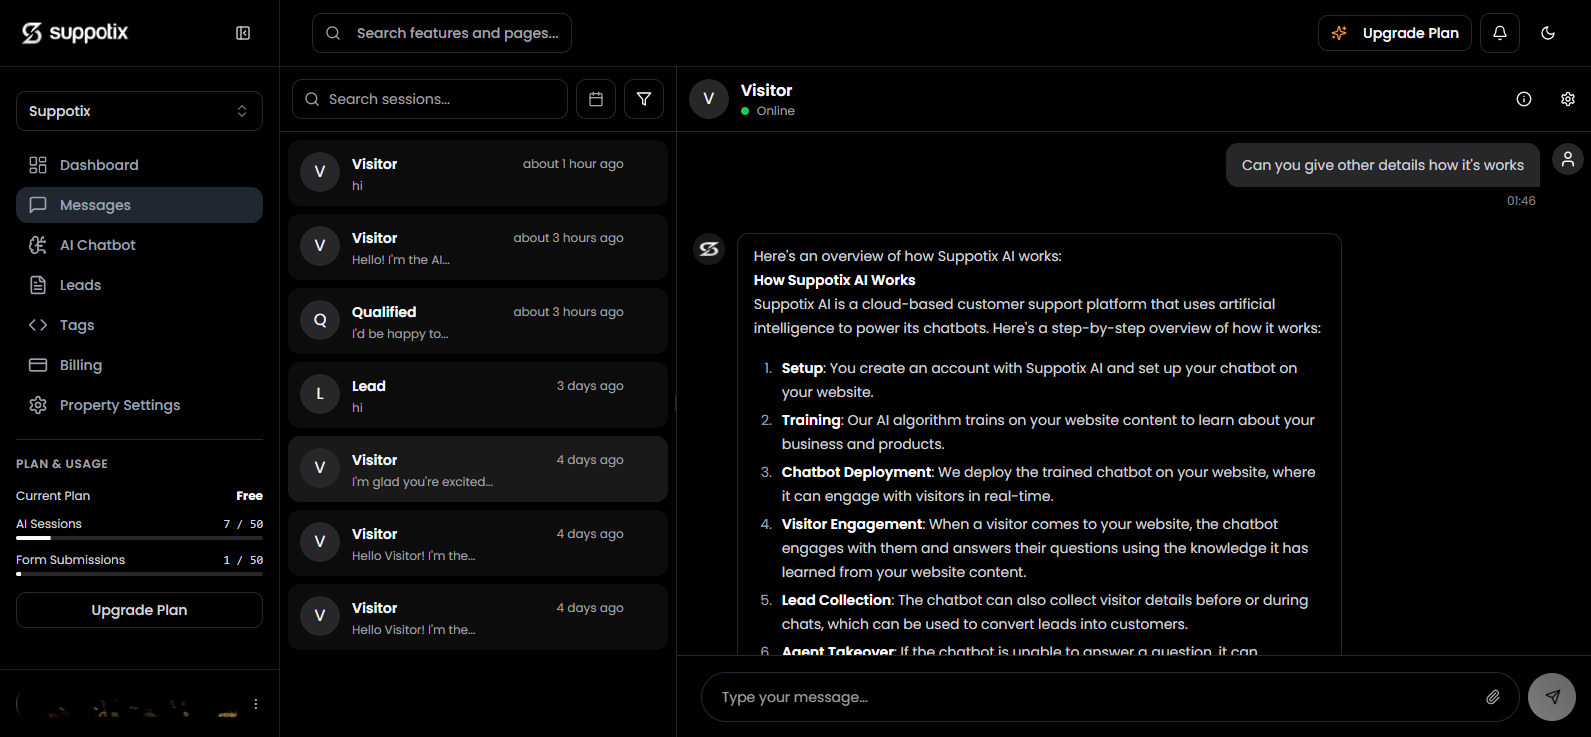Open the Billing page
The width and height of the screenshot is (1591, 737).
click(x=139, y=365)
